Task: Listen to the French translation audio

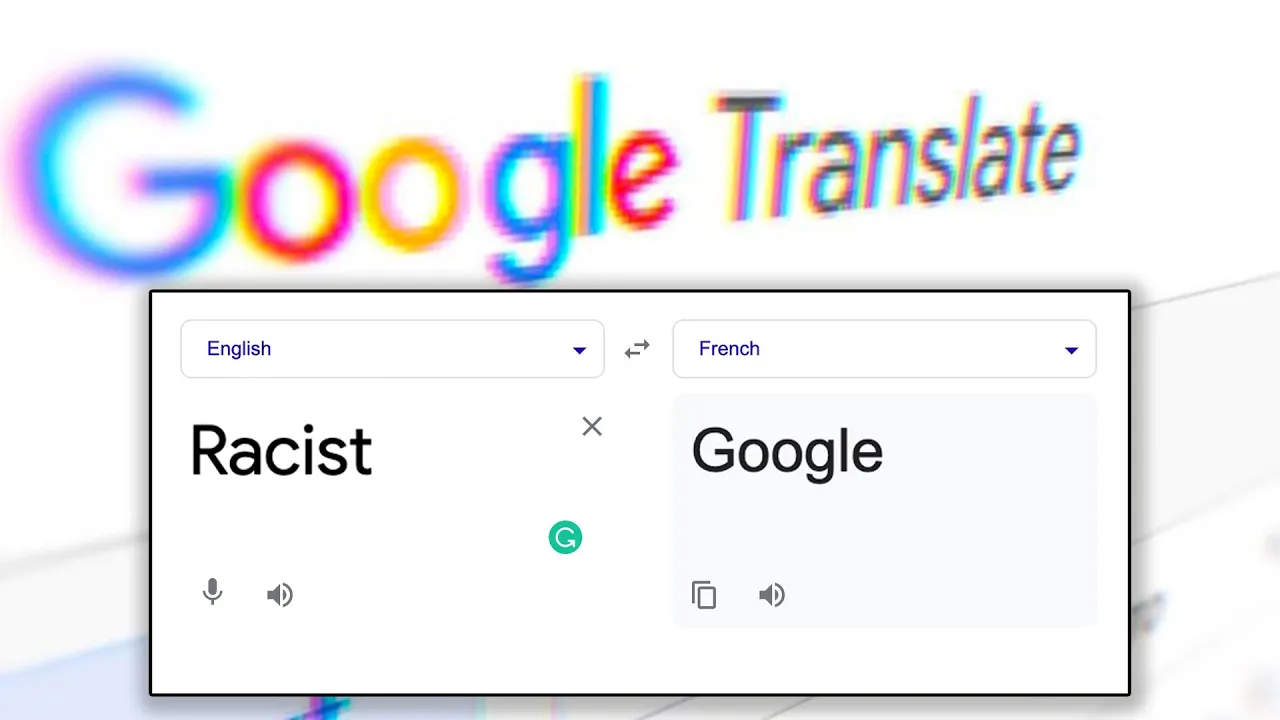Action: click(771, 596)
